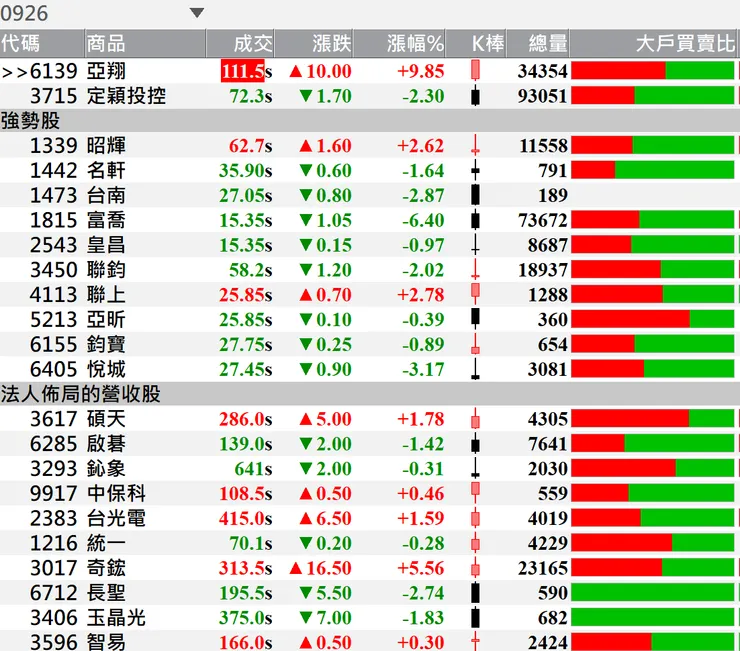Select stock row 1339 昭輝
740x651 pixels.
pos(370,145)
